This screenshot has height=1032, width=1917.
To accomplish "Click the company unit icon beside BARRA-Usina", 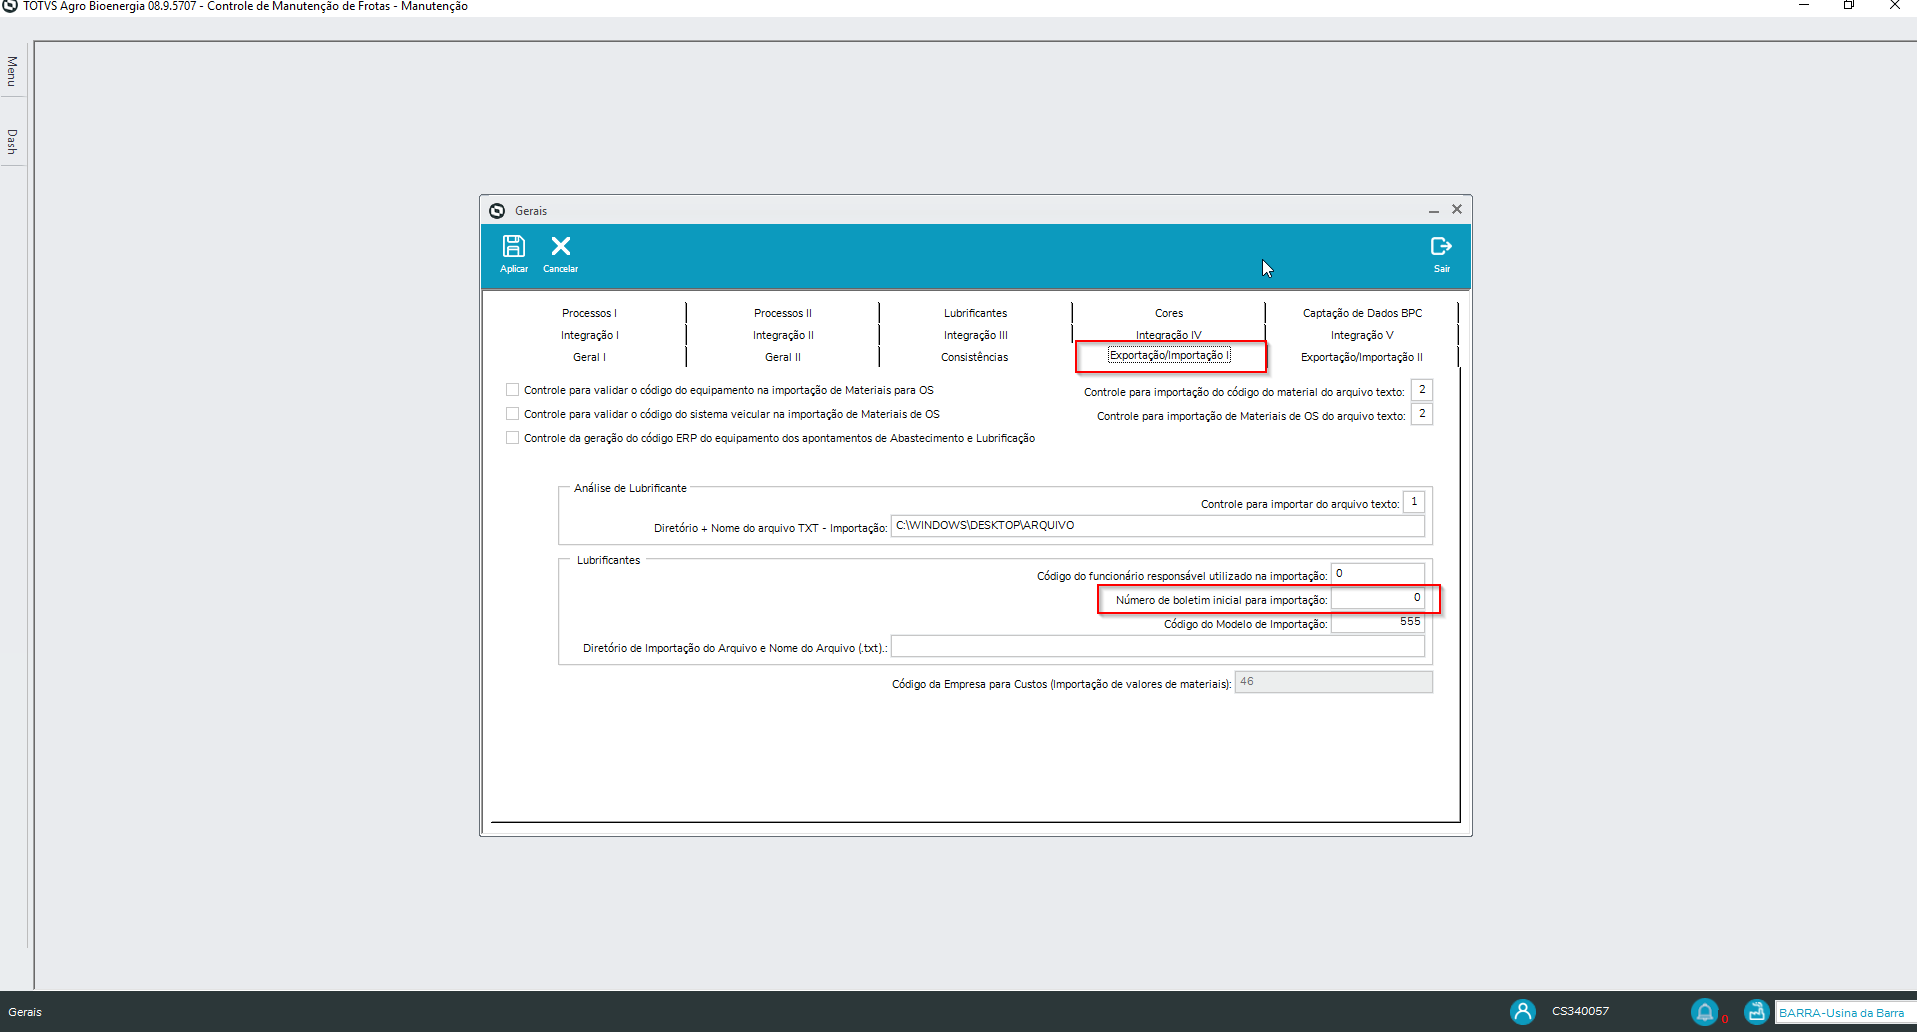I will [1757, 1012].
